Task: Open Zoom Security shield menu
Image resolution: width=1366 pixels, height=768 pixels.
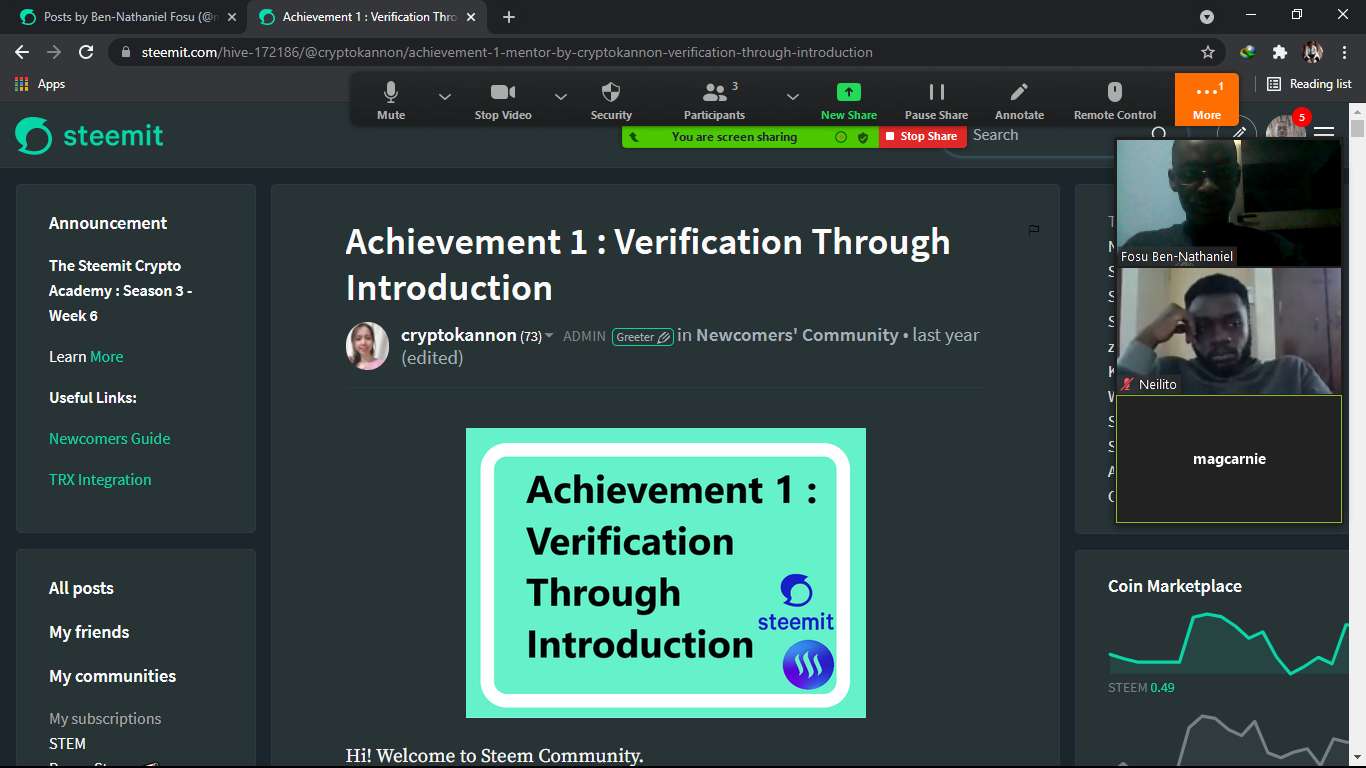Action: pos(611,100)
